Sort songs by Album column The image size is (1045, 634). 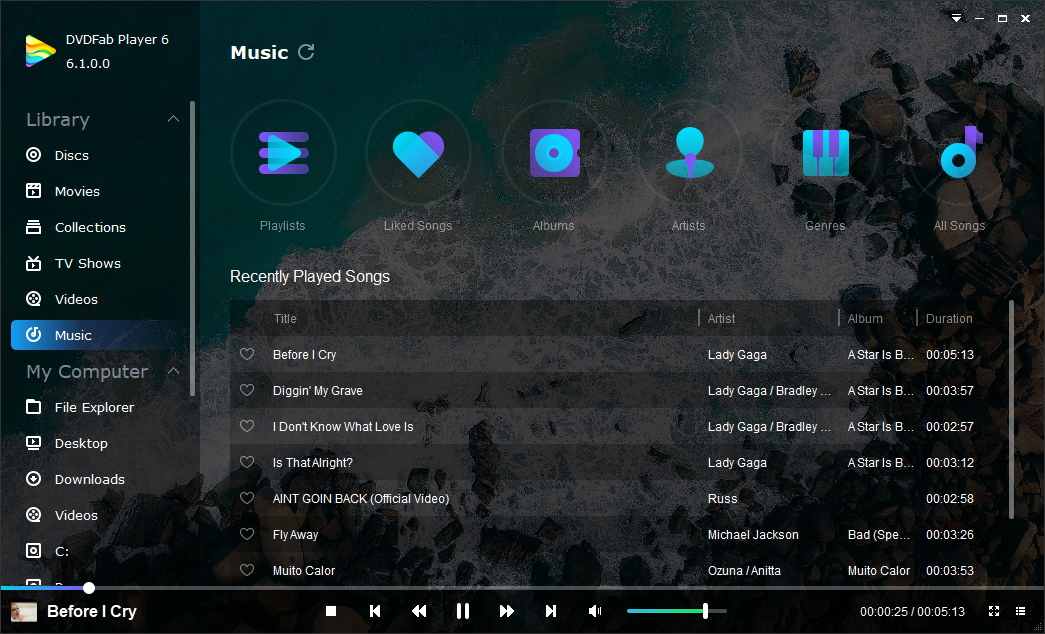click(x=865, y=319)
